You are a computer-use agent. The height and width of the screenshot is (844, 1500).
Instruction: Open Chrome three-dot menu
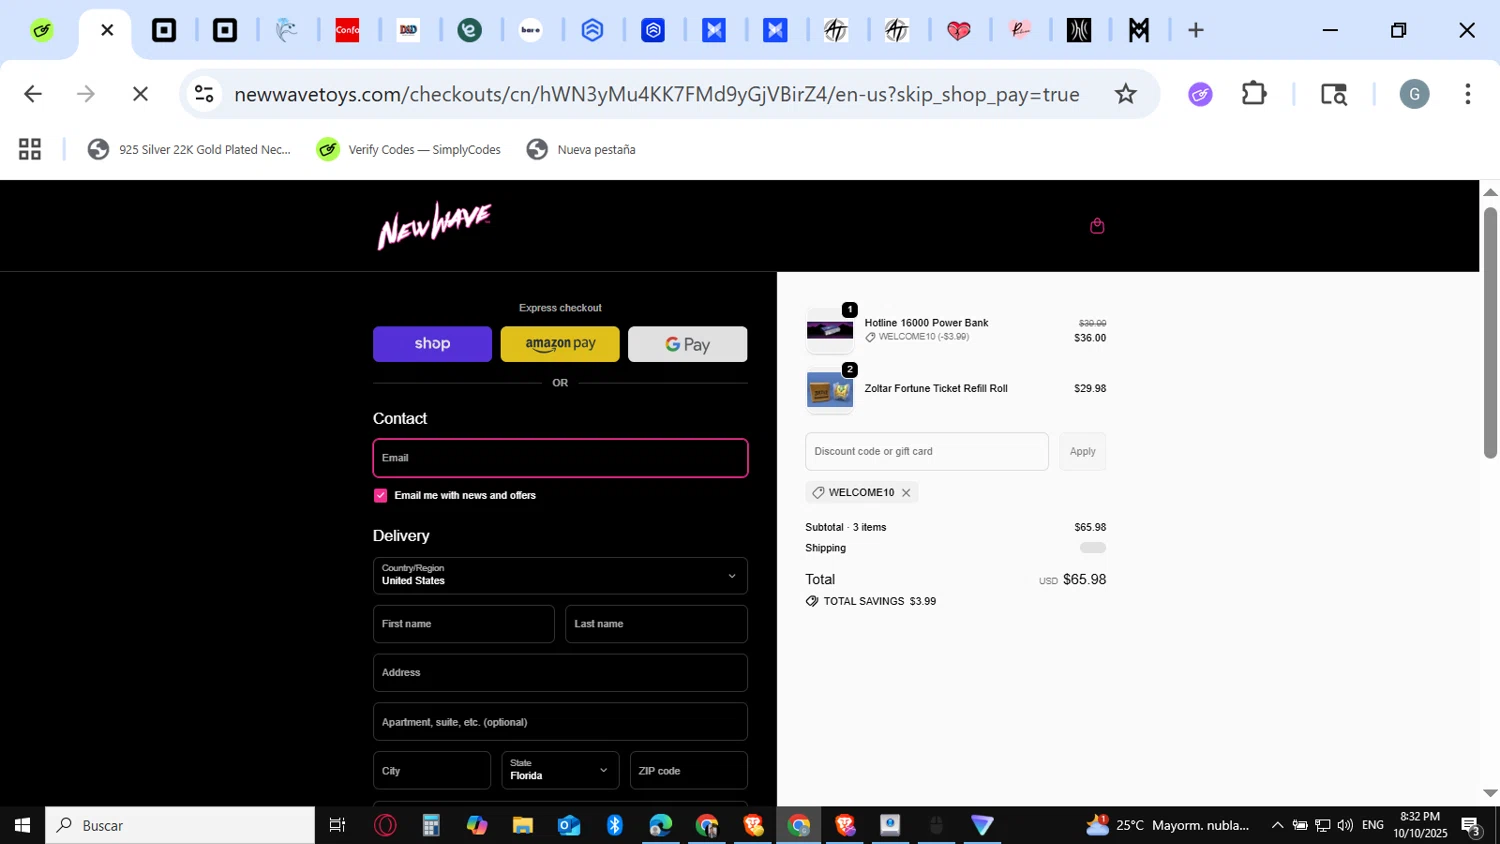click(1467, 94)
